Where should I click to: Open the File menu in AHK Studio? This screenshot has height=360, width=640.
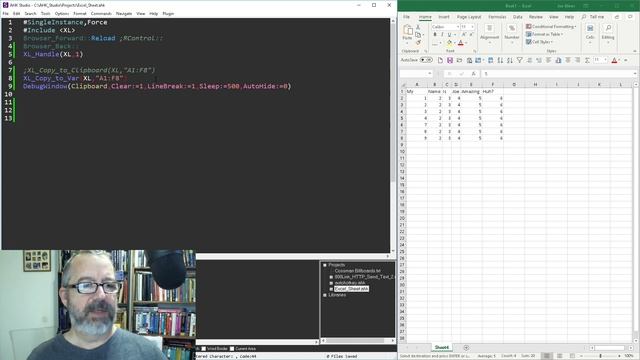click(x=5, y=13)
